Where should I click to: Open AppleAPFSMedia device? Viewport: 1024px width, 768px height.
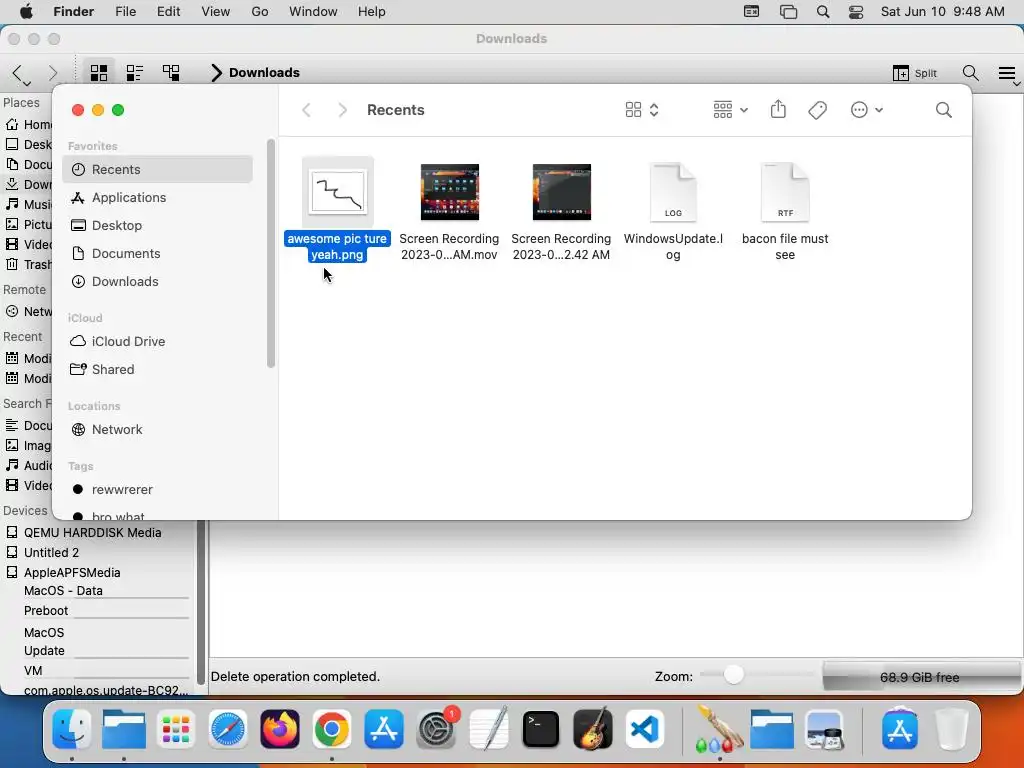[72, 573]
